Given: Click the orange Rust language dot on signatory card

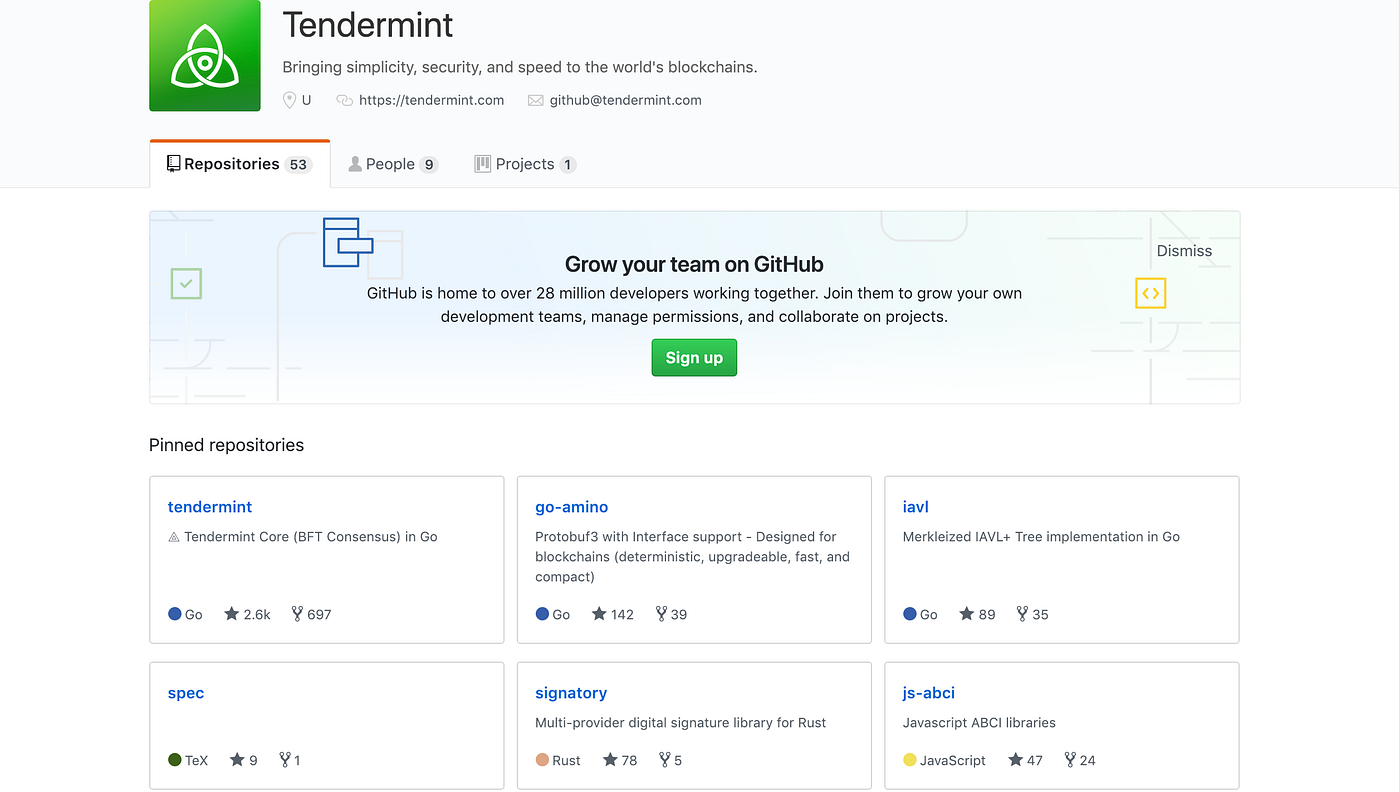Looking at the screenshot, I should (x=542, y=760).
